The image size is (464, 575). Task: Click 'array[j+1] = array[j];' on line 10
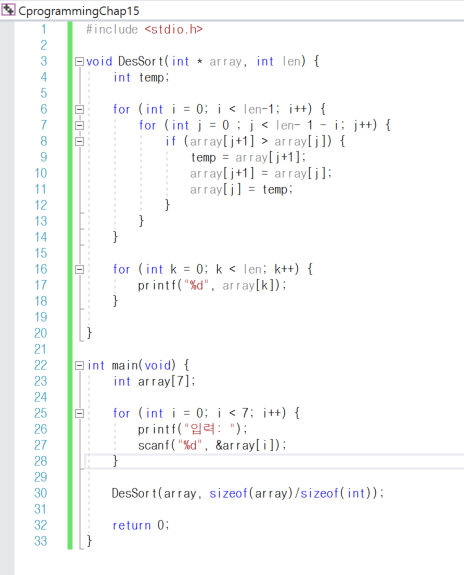[x=261, y=173]
